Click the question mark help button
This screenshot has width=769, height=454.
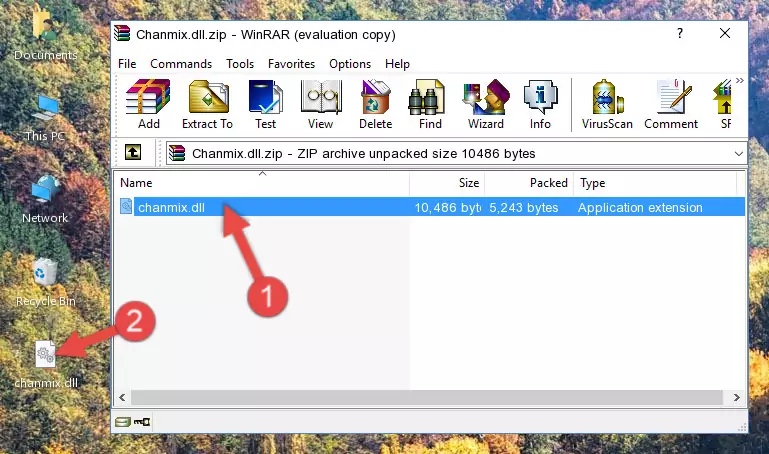pyautogui.click(x=680, y=33)
